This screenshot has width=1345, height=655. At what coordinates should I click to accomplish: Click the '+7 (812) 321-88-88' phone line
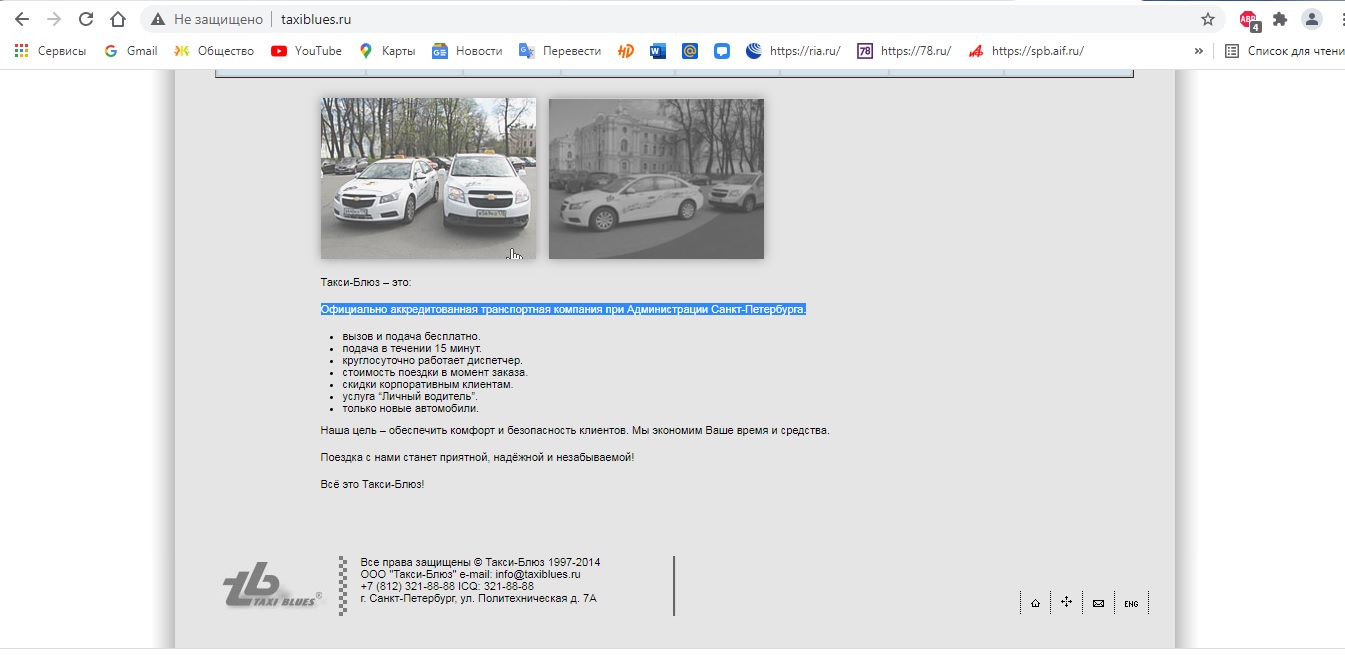(447, 587)
